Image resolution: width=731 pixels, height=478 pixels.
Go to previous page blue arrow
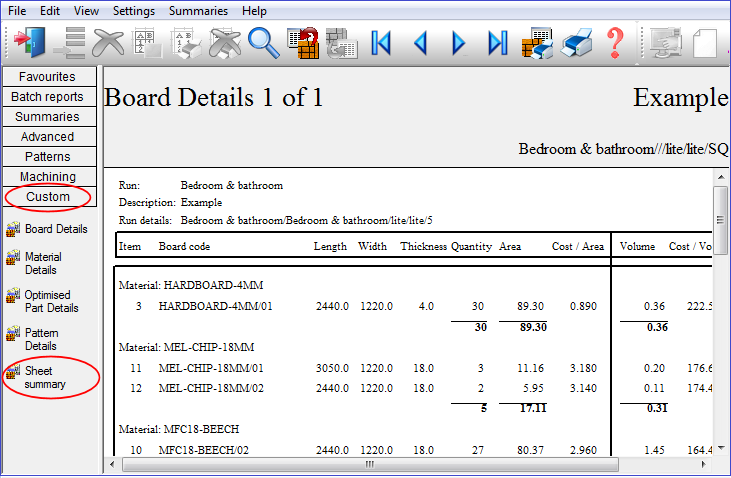[x=421, y=43]
